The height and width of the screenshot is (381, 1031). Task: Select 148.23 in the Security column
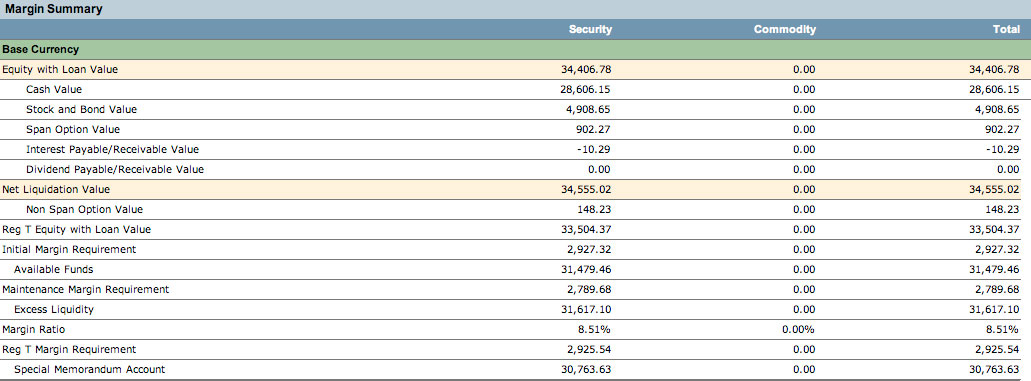pyautogui.click(x=594, y=210)
